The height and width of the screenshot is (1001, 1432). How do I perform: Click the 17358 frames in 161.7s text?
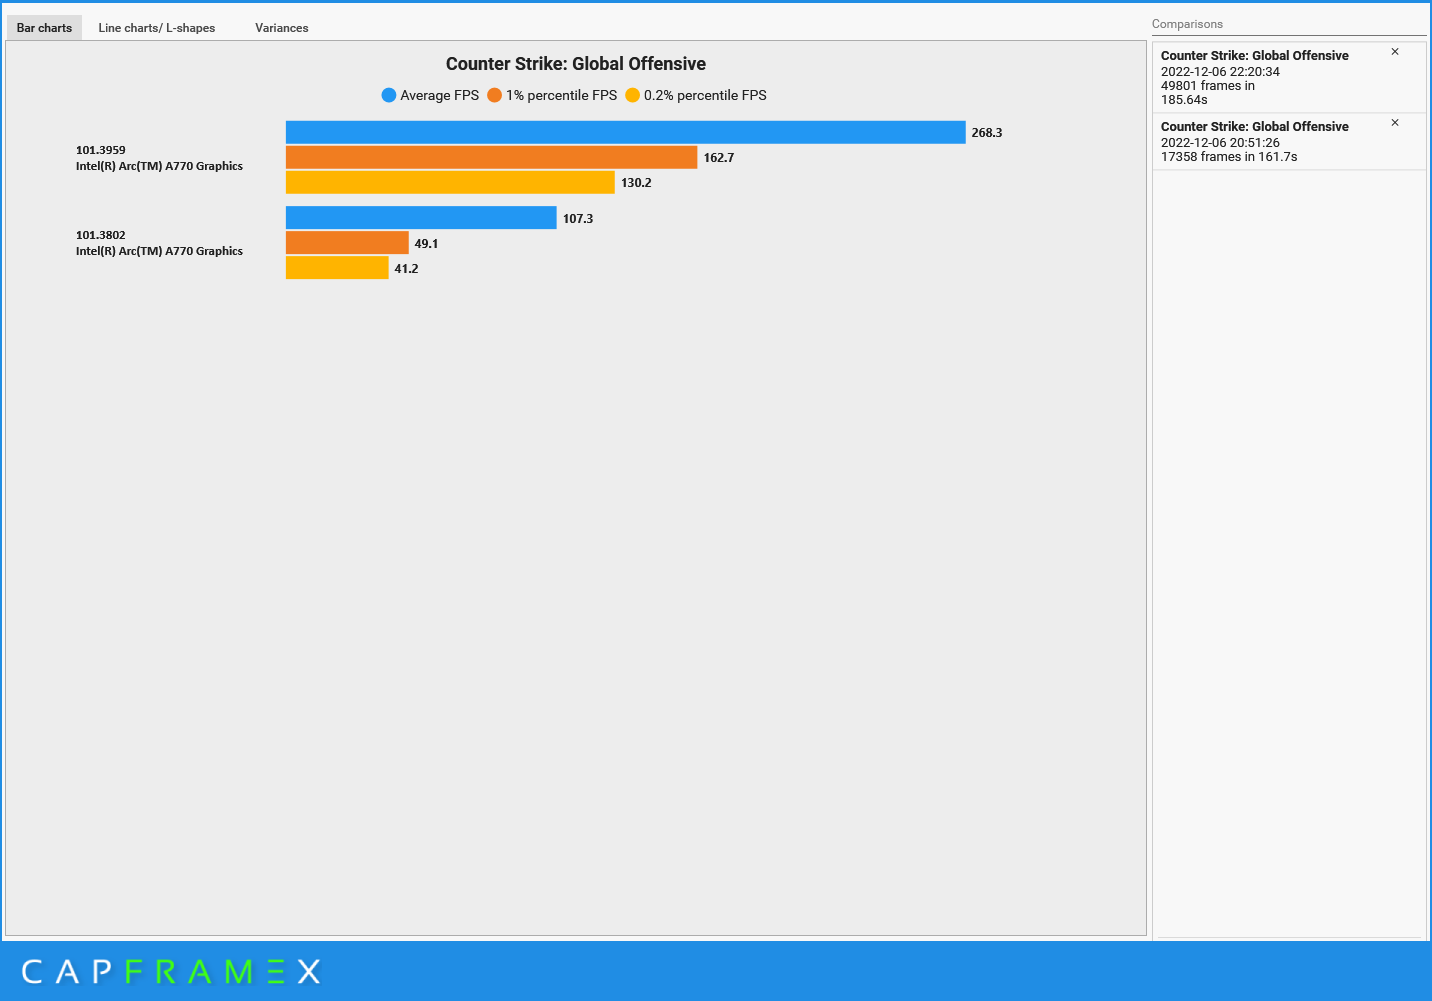(x=1229, y=157)
